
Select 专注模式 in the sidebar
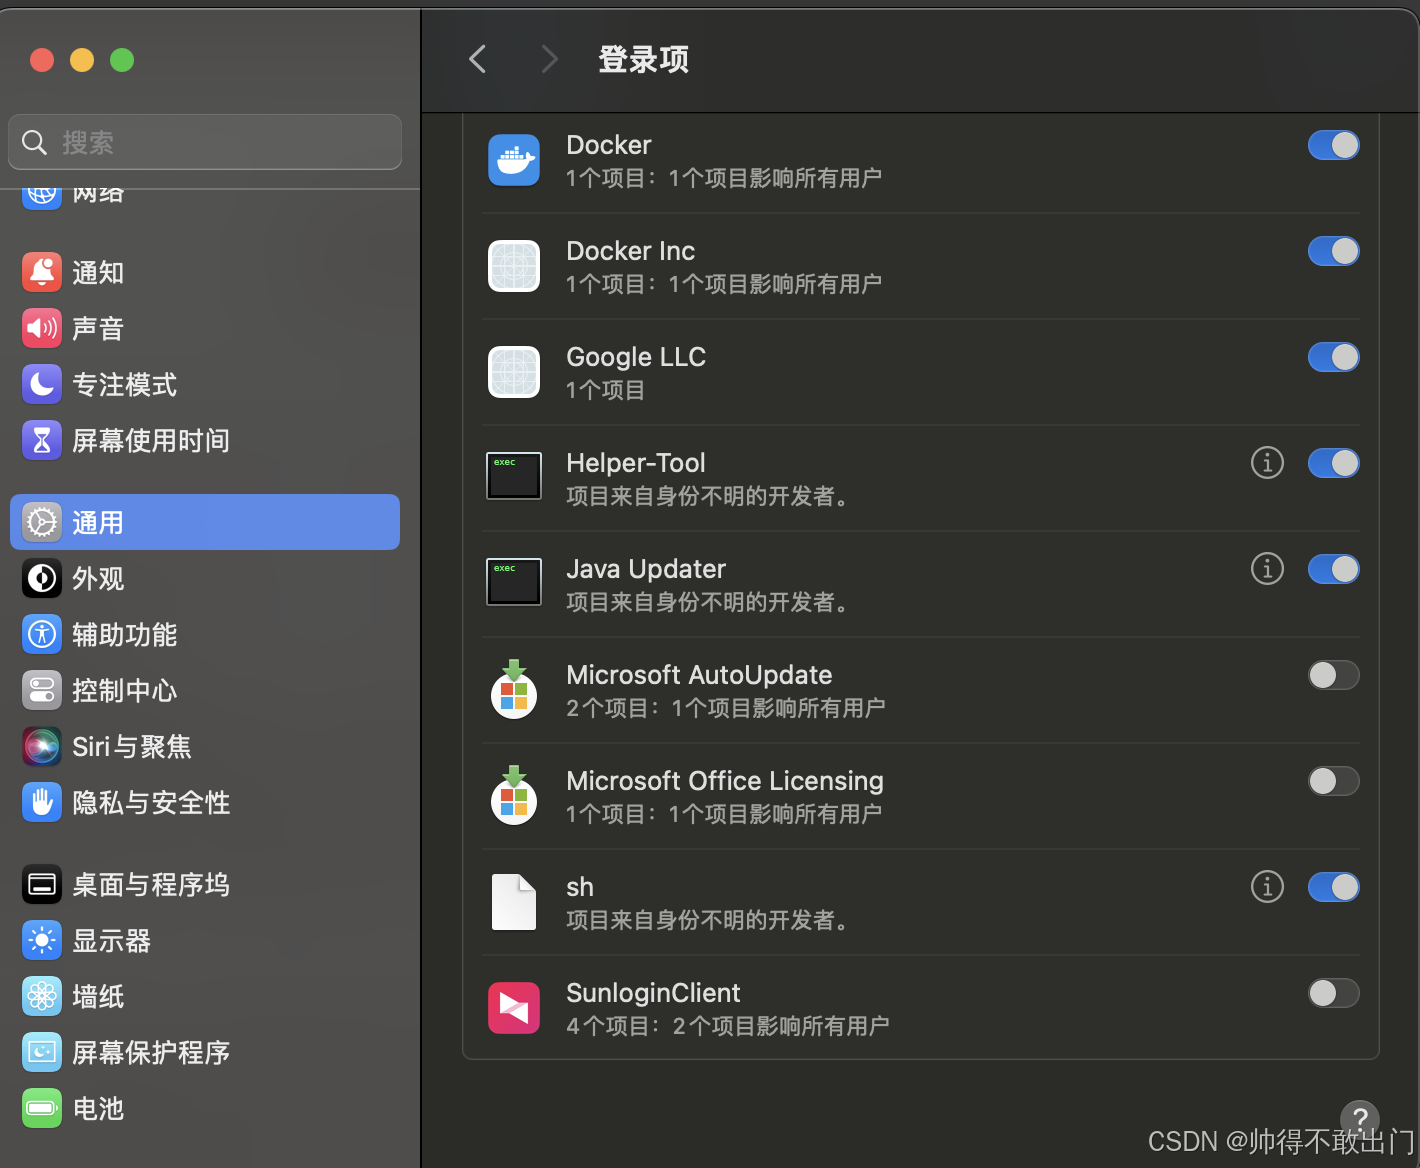click(205, 384)
